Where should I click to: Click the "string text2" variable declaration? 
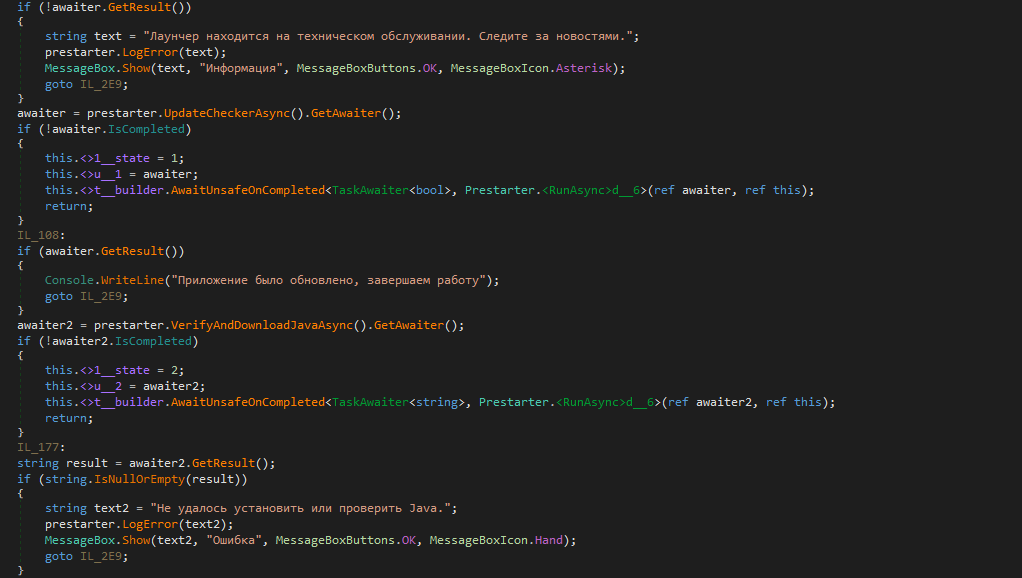tap(87, 508)
